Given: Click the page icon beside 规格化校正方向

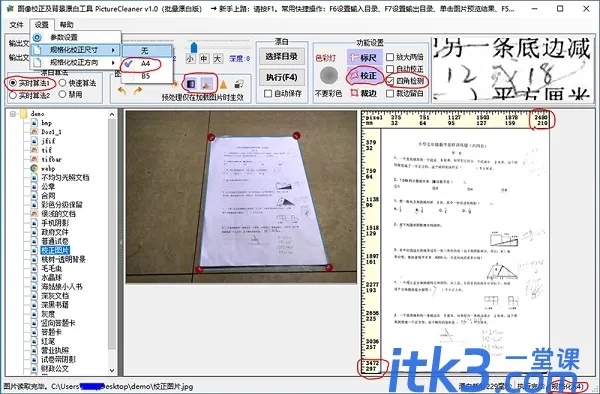Looking at the screenshot, I should point(37,62).
